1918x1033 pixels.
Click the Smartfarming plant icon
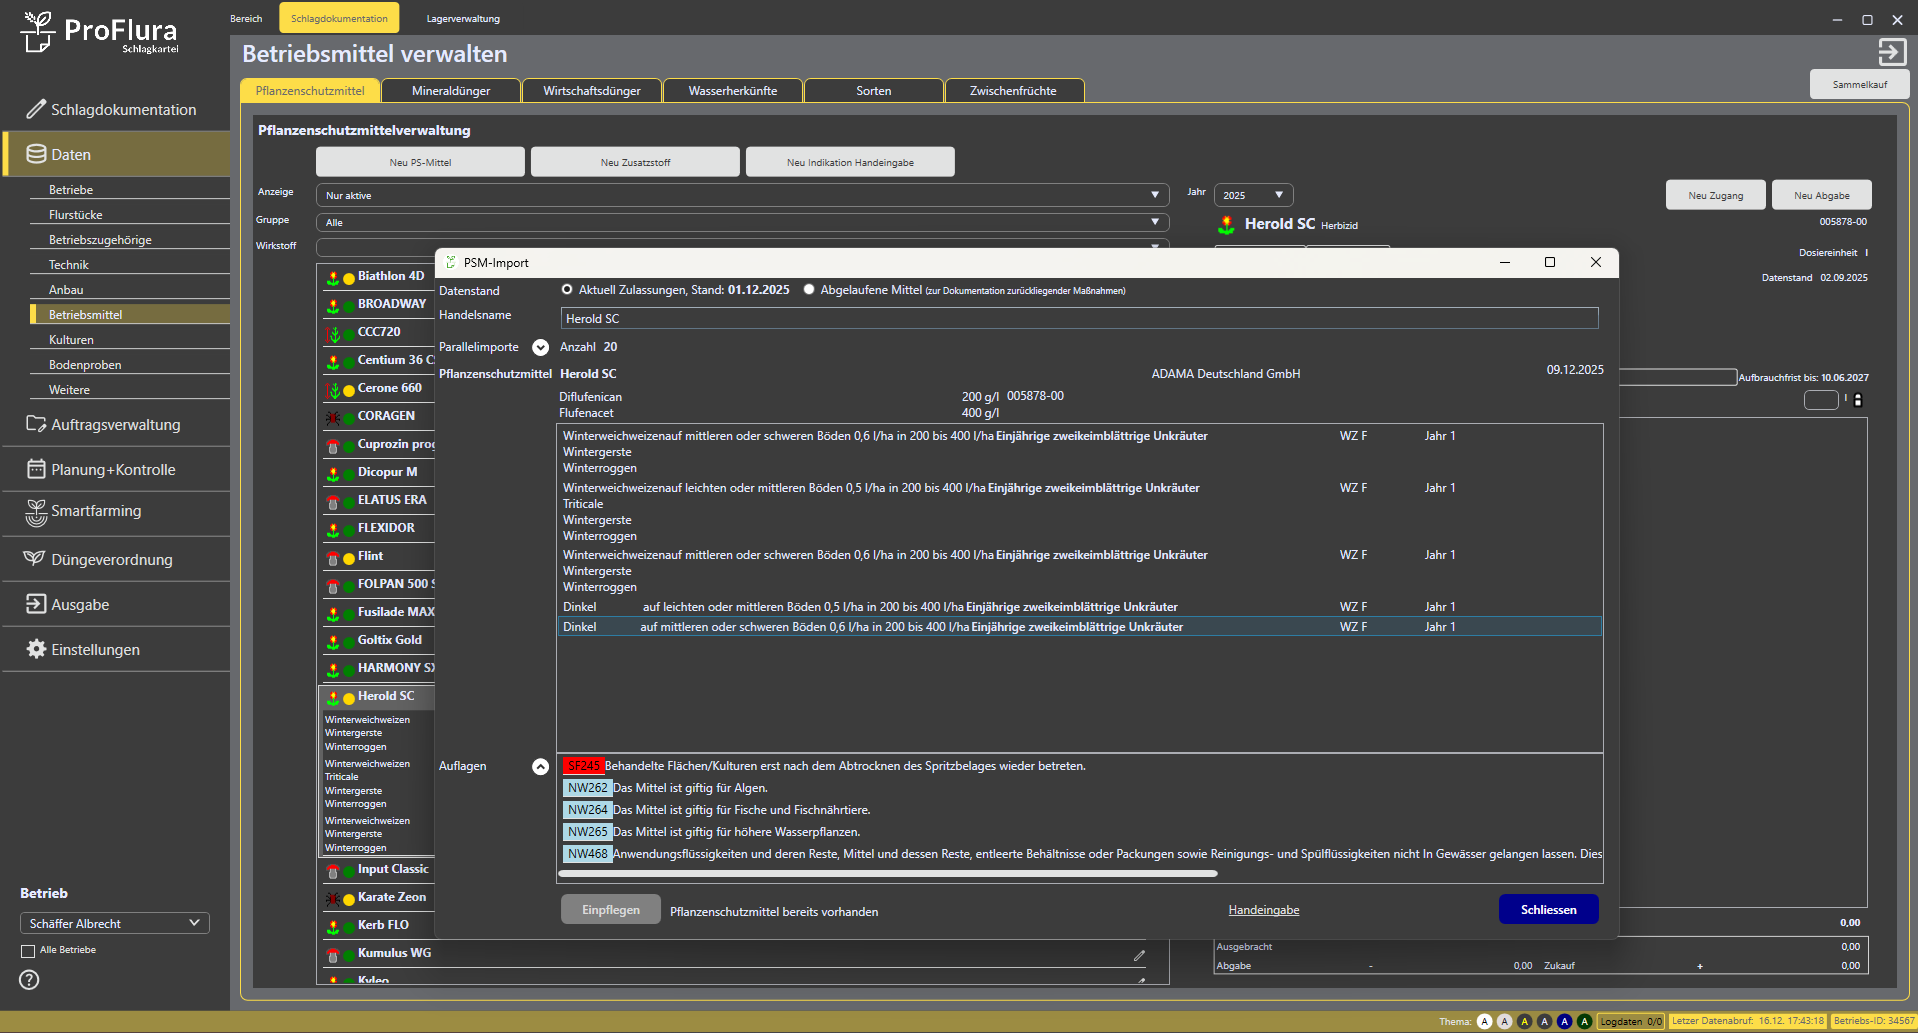click(36, 512)
